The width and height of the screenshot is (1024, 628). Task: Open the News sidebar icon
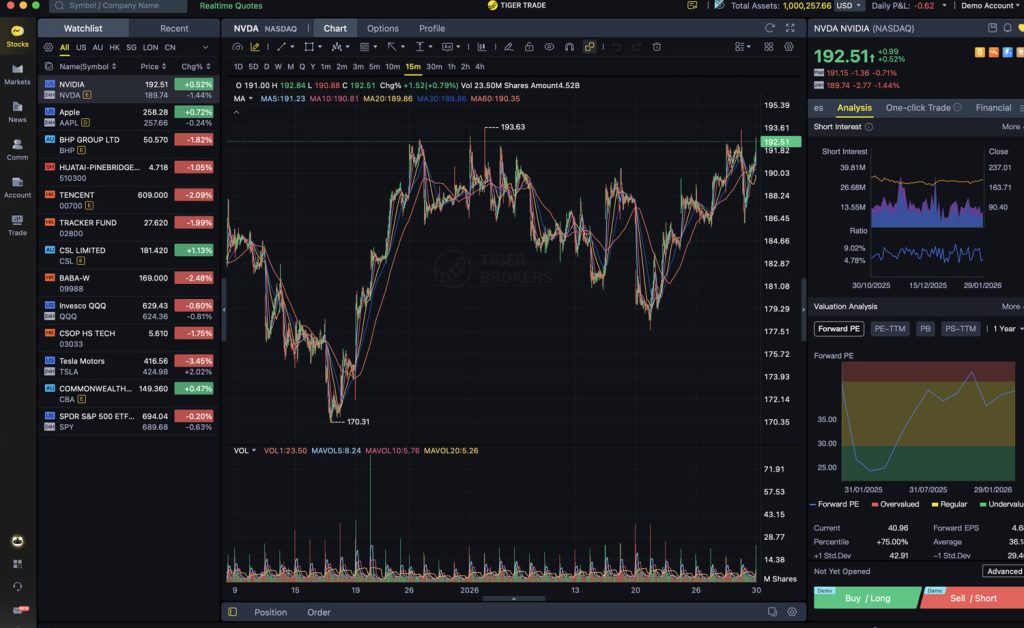[x=17, y=111]
